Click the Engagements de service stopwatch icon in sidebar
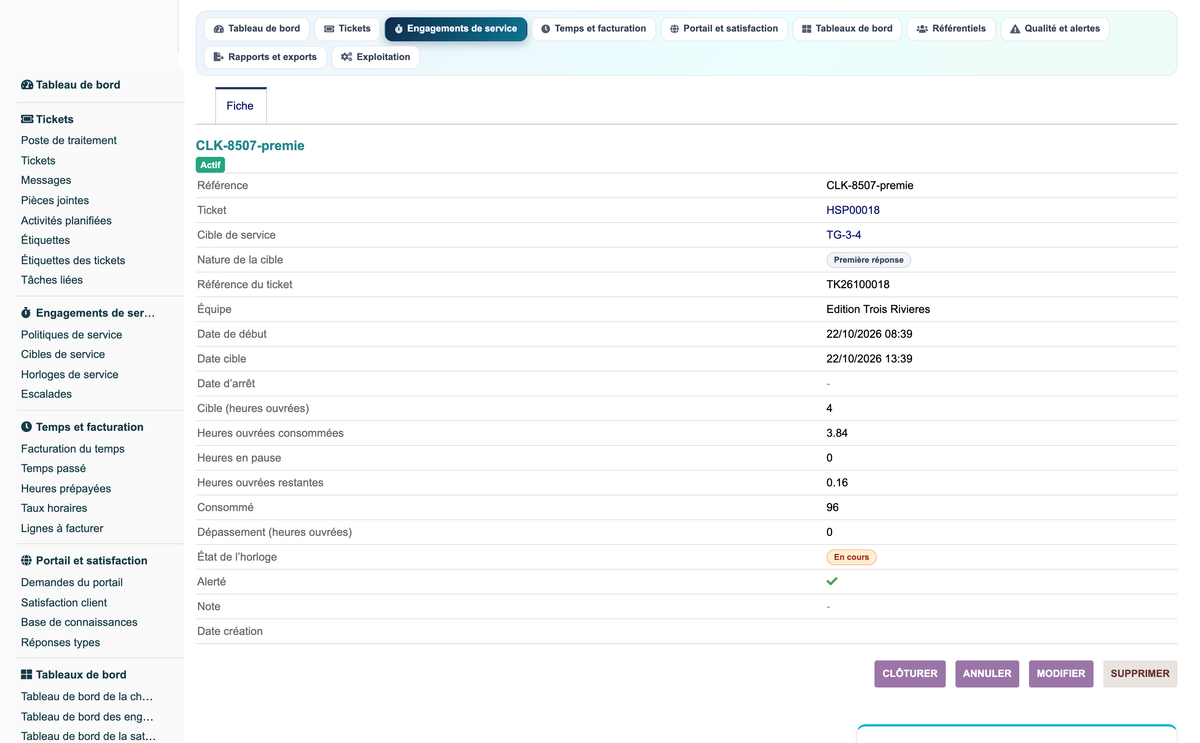This screenshot has height=743, width=1200. [x=27, y=313]
